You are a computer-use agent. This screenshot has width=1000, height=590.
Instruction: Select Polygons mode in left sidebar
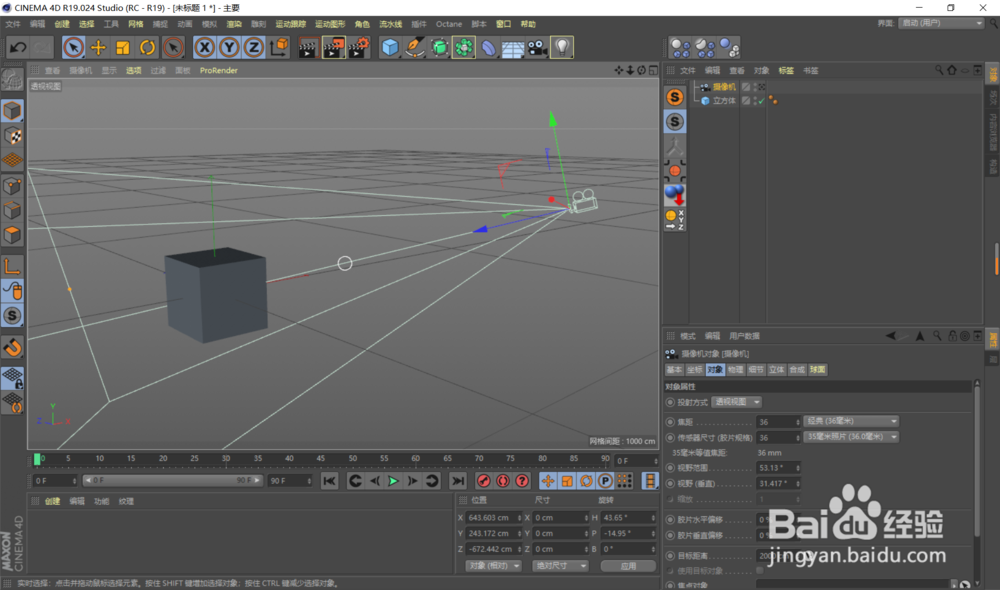12,235
